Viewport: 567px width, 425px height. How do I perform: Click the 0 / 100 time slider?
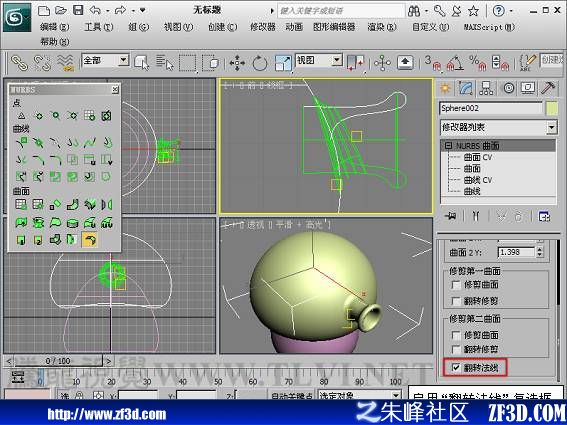coord(58,361)
